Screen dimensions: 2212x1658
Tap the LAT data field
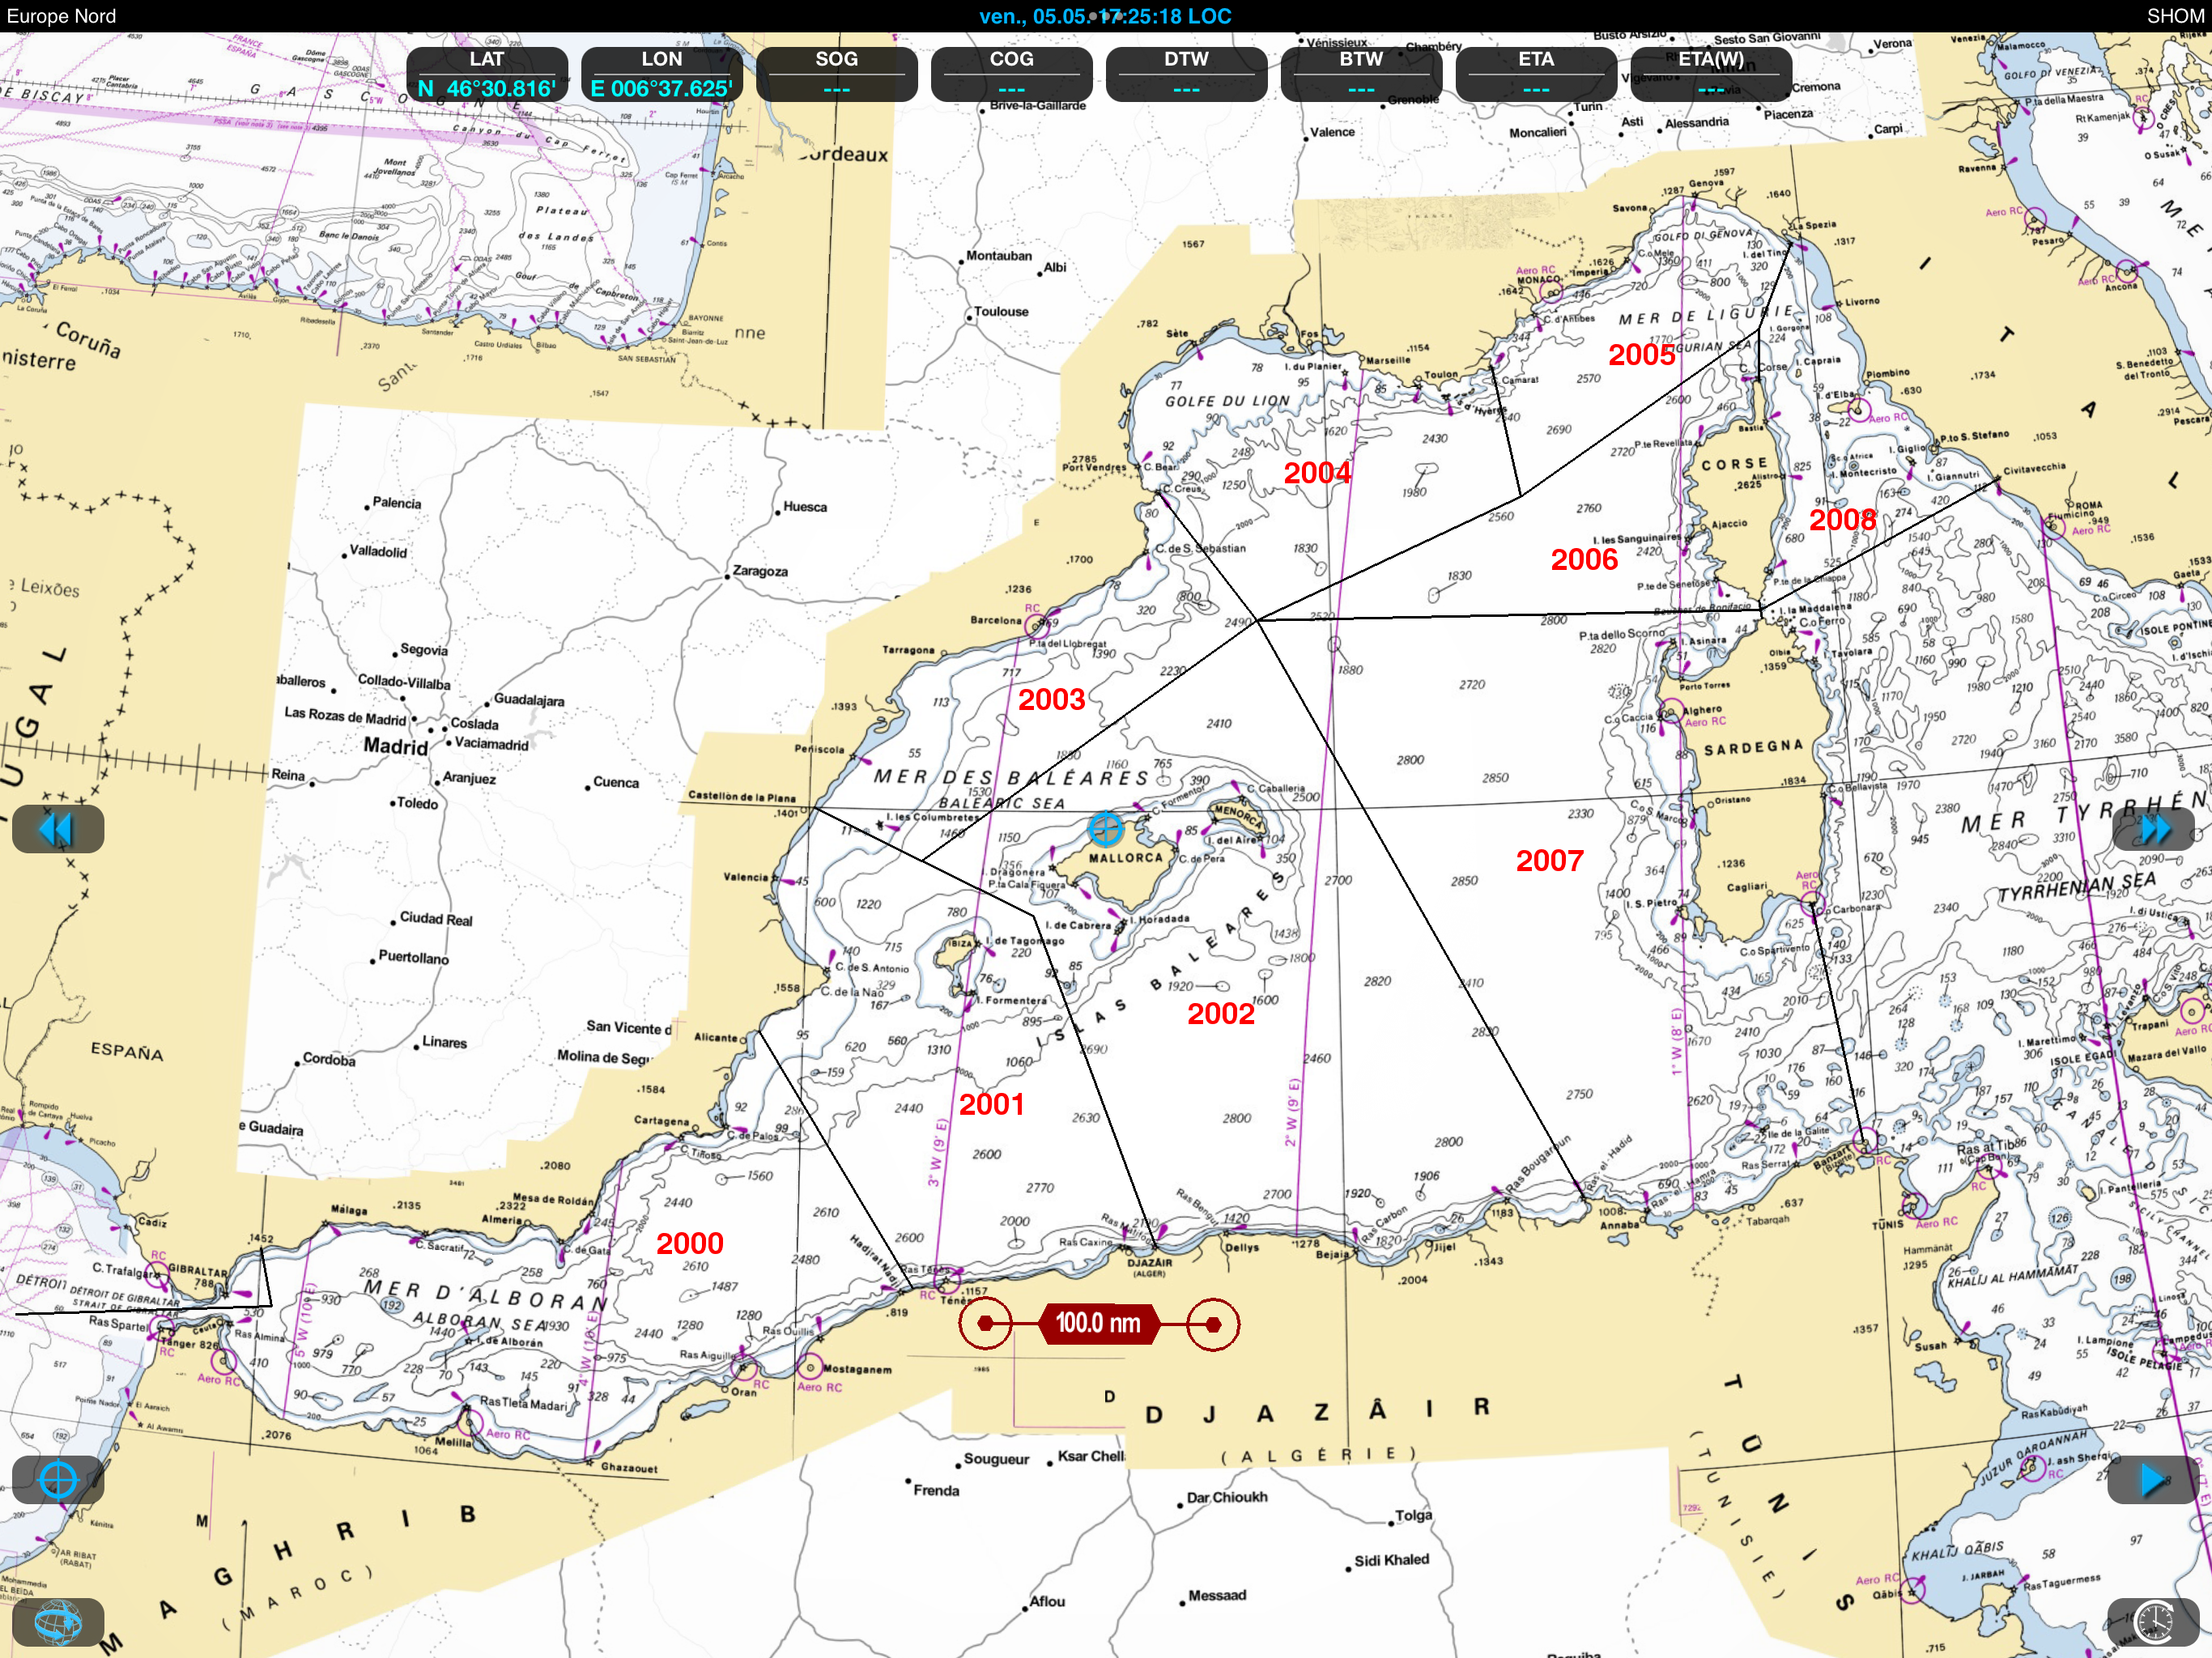[x=487, y=74]
